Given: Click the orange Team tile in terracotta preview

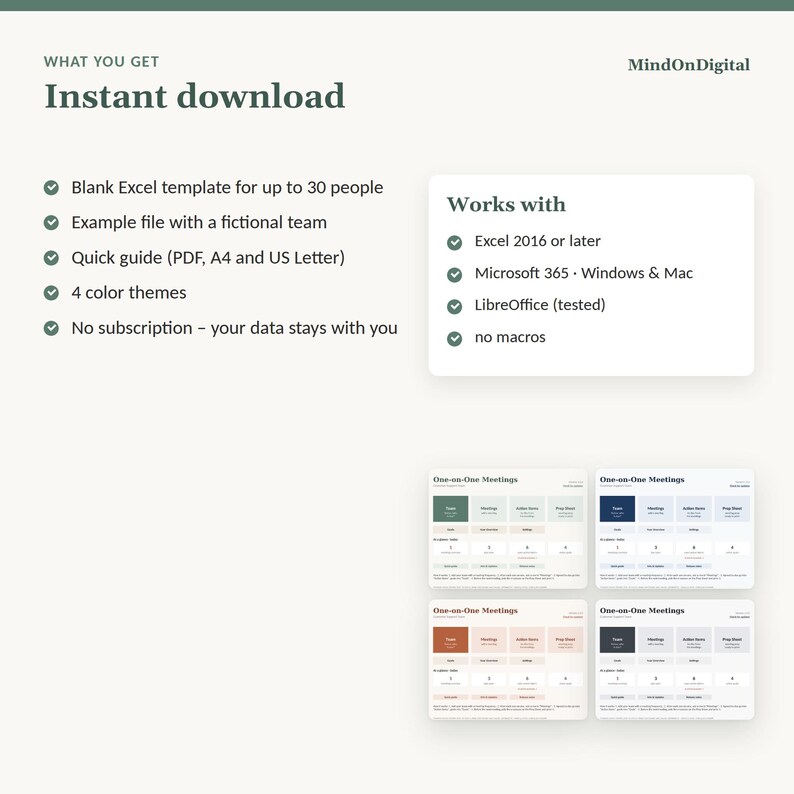Looking at the screenshot, I should [x=451, y=640].
